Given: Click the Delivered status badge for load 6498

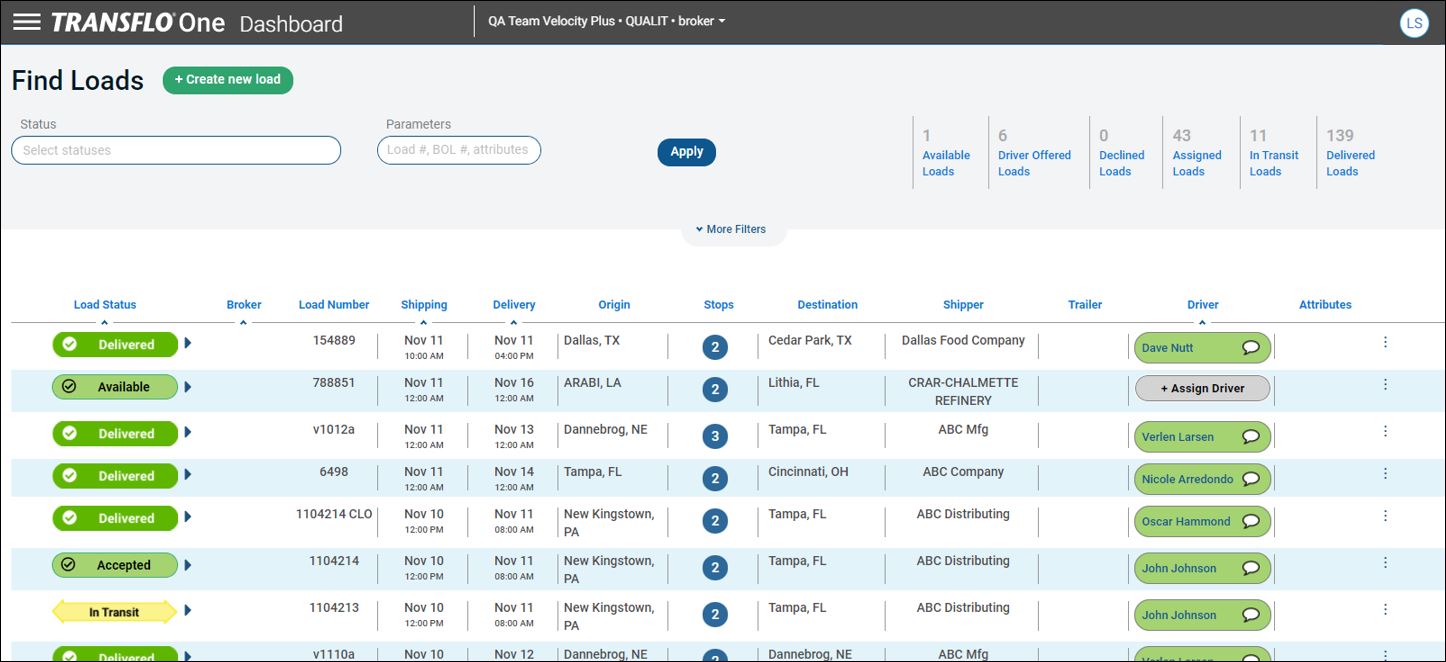Looking at the screenshot, I should [x=114, y=476].
